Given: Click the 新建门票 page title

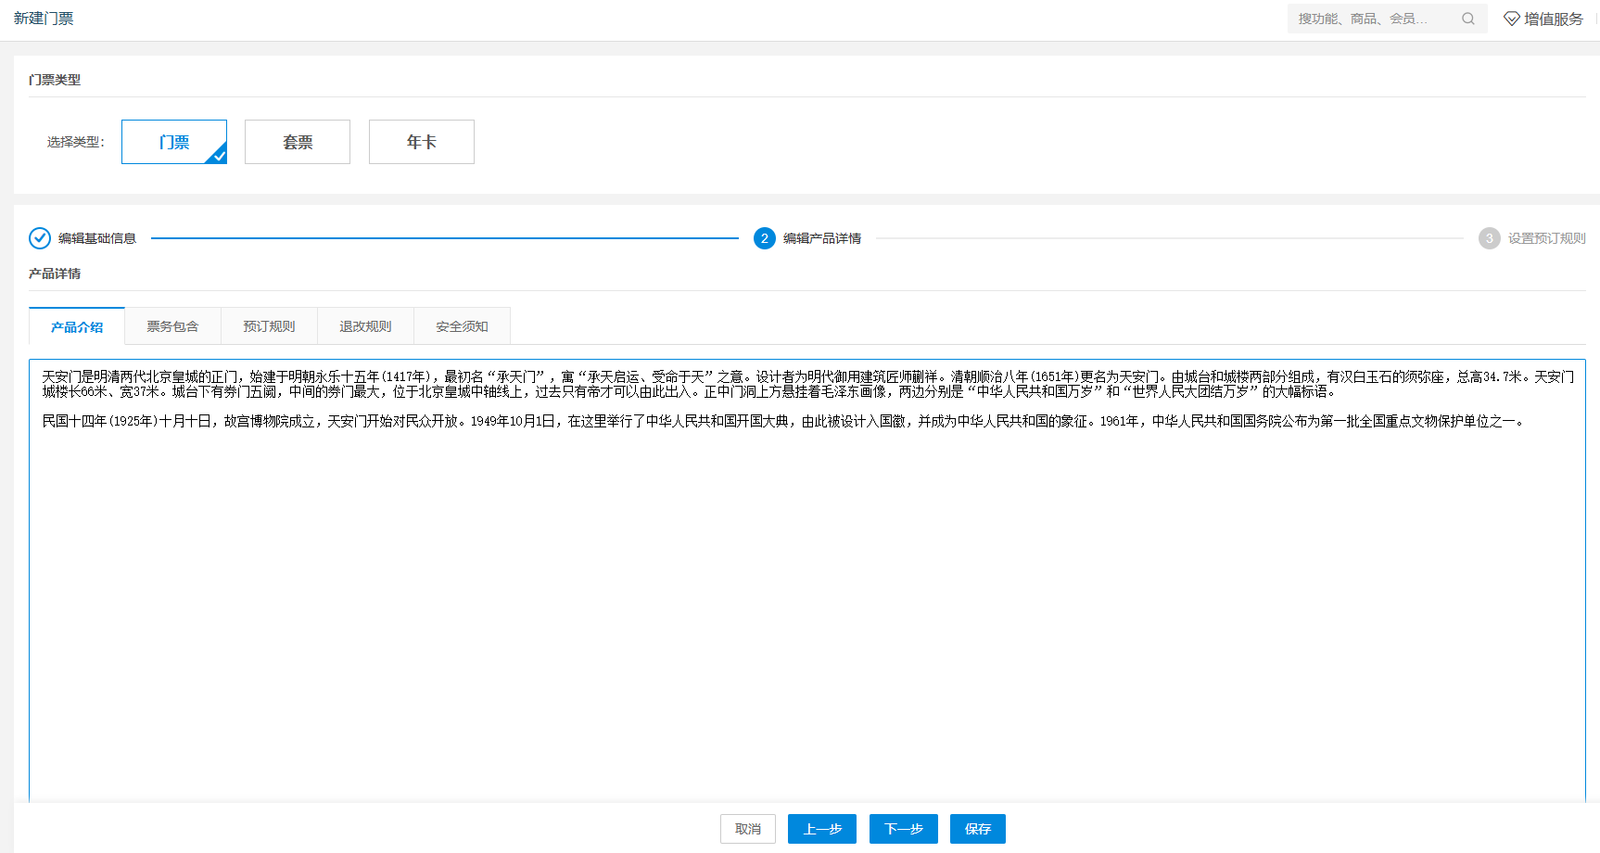Looking at the screenshot, I should pos(44,19).
